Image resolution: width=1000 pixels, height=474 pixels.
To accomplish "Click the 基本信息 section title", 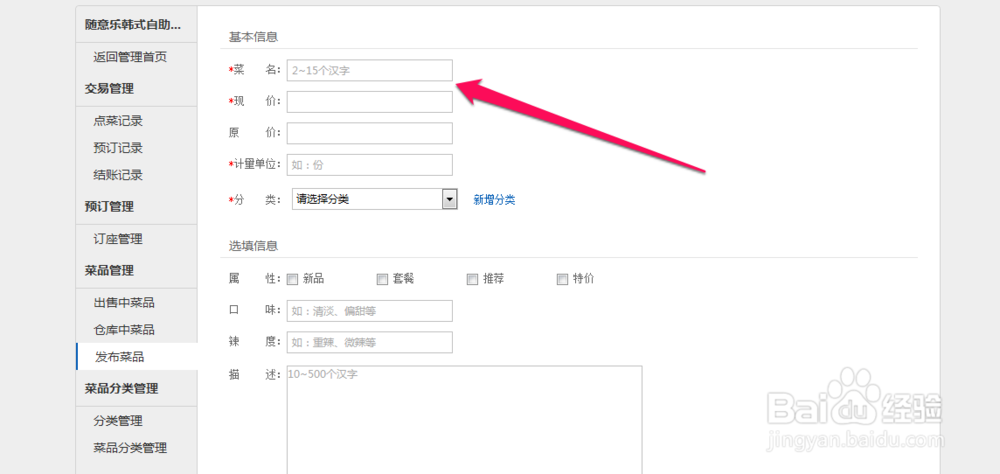I will (x=253, y=36).
